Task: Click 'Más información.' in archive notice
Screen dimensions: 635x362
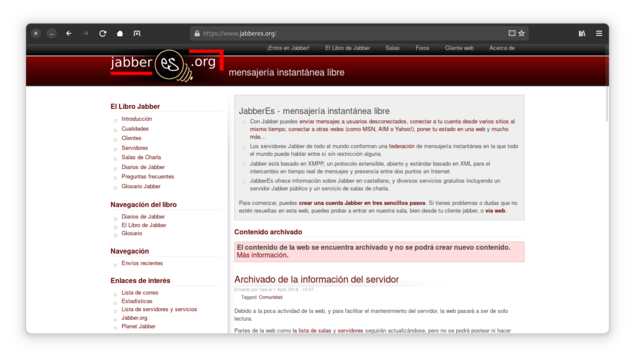Action: [262, 255]
